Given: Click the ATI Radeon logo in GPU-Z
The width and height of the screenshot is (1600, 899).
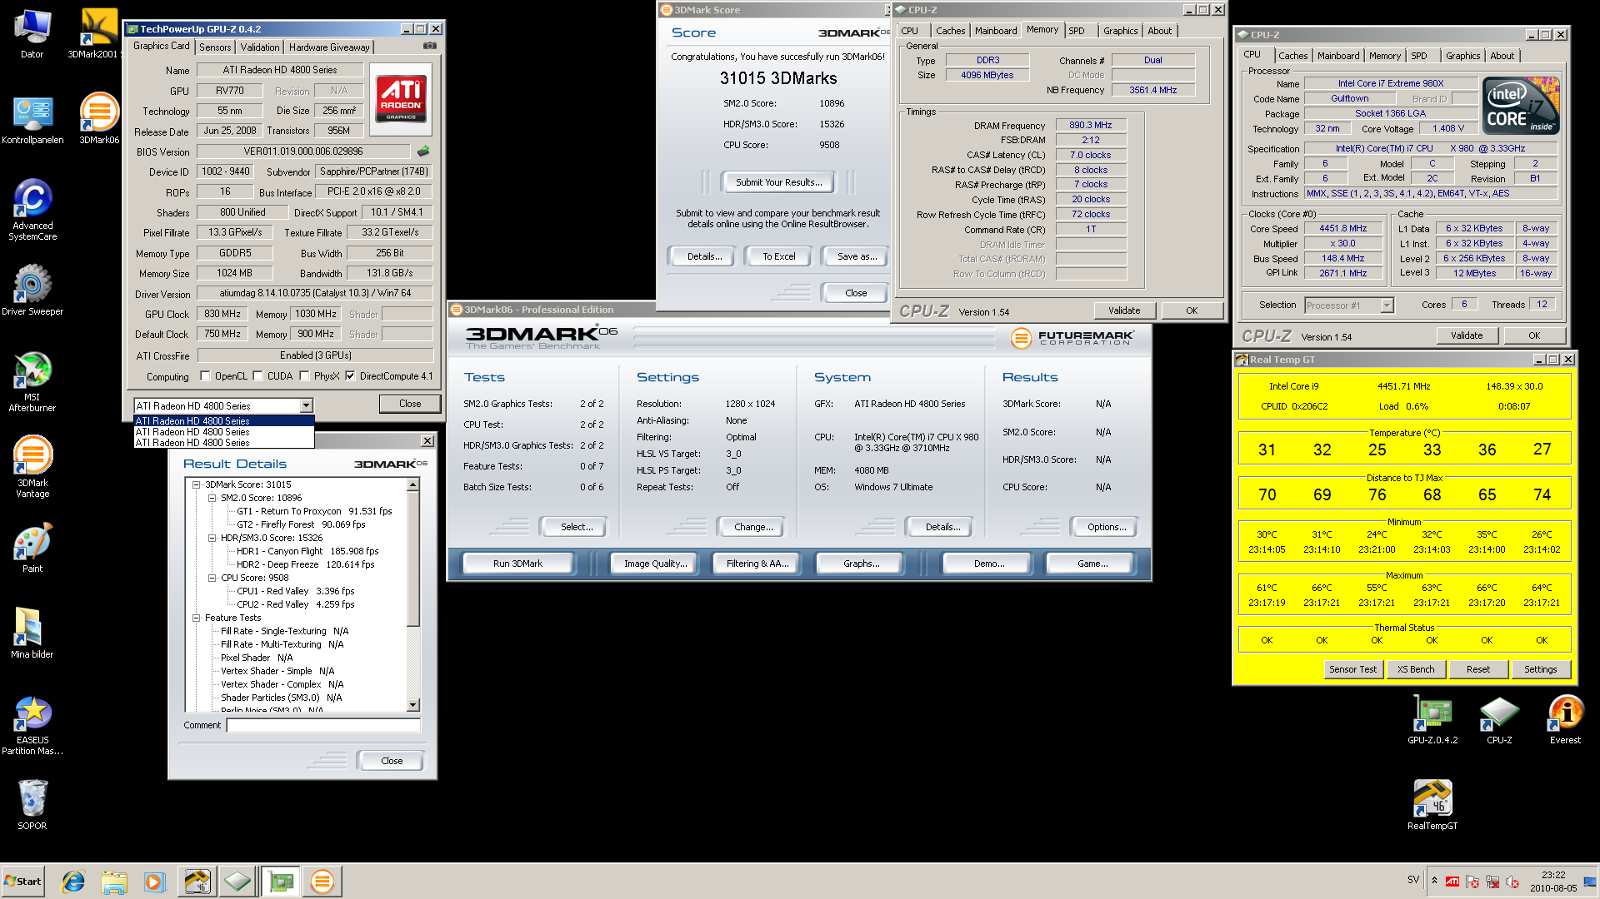Looking at the screenshot, I should [401, 99].
